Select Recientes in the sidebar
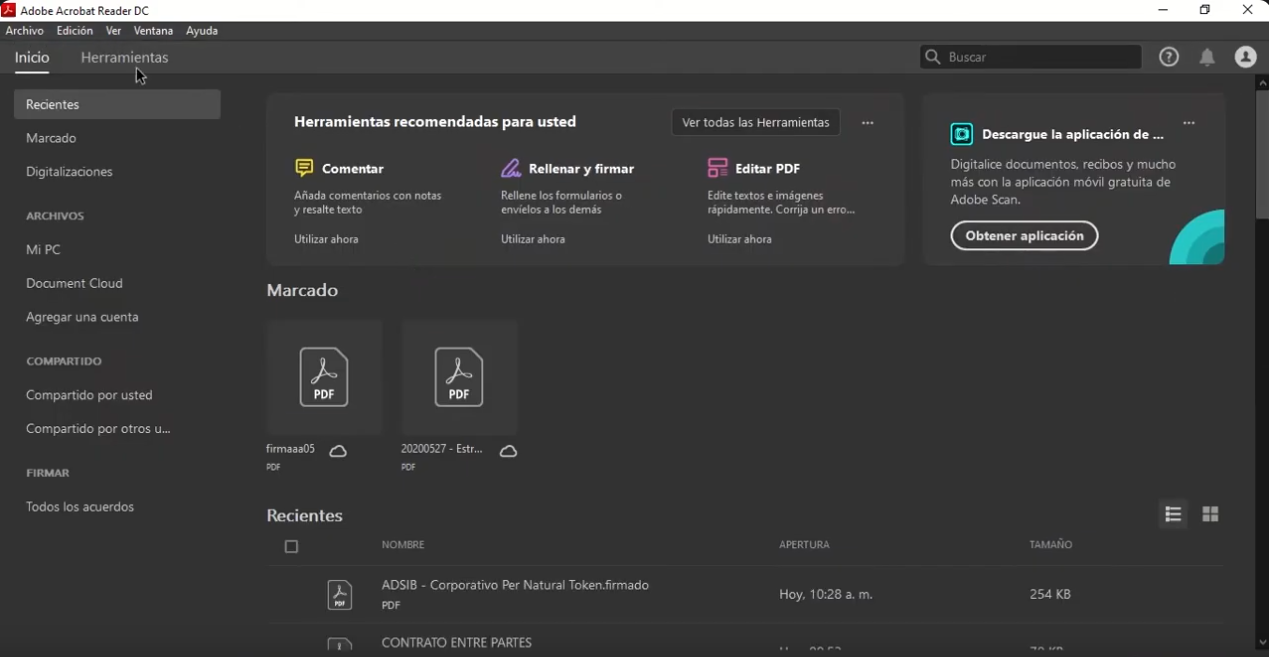 point(117,104)
